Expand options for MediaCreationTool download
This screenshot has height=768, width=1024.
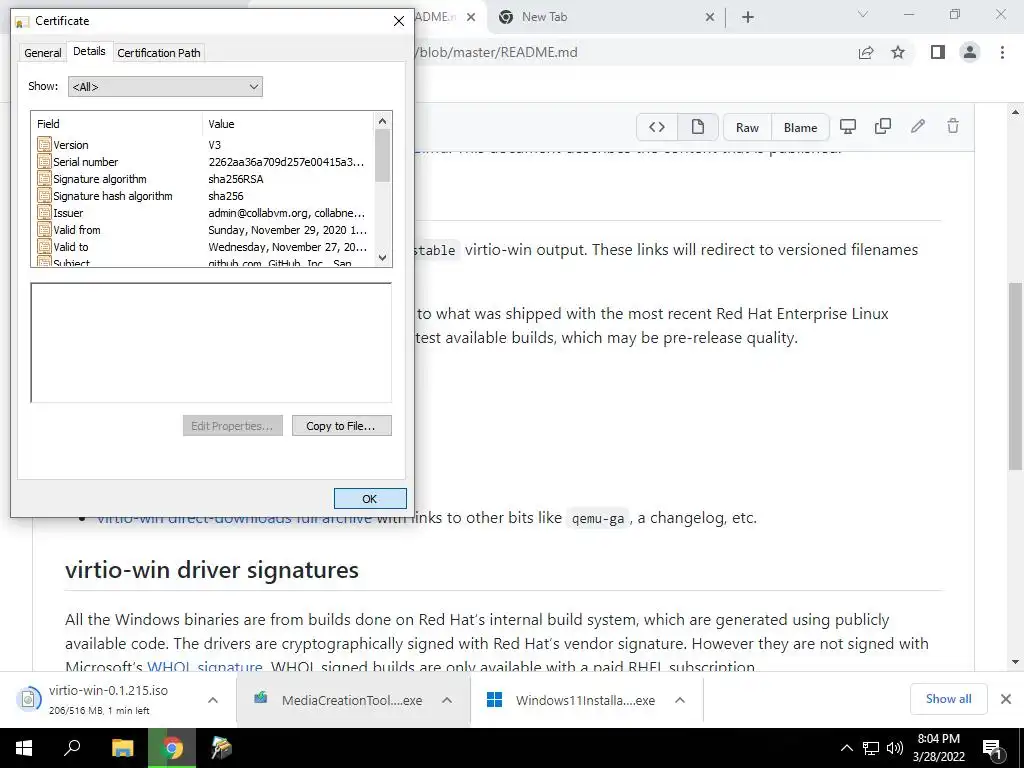(x=447, y=700)
